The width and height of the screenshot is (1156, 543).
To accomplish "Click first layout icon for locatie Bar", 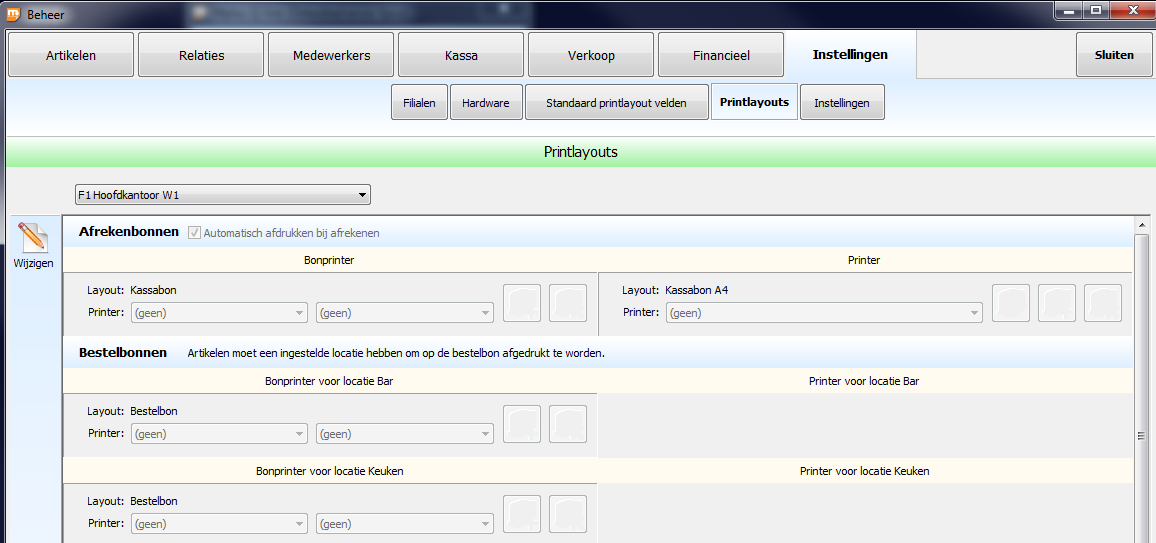I will click(522, 424).
